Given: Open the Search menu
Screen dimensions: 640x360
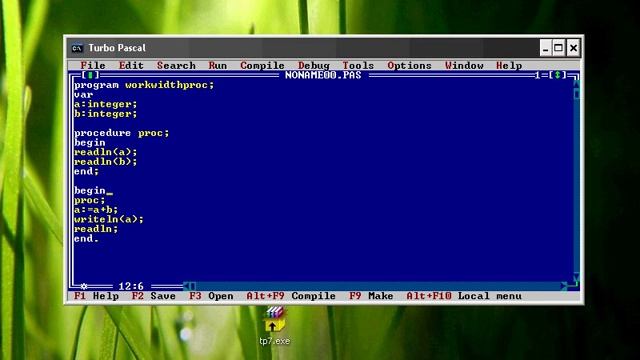Looking at the screenshot, I should click(x=176, y=65).
